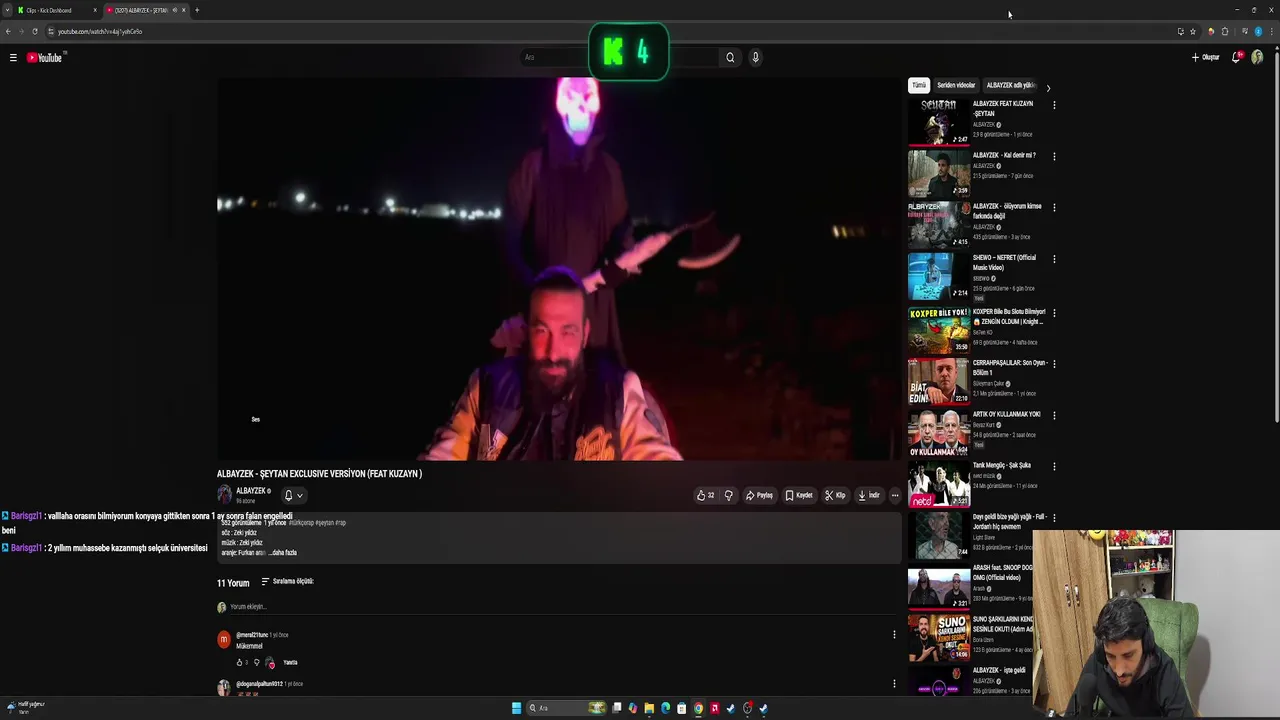This screenshot has height=720, width=1280.
Task: Open the YouTube notifications bell
Action: [x=1237, y=58]
